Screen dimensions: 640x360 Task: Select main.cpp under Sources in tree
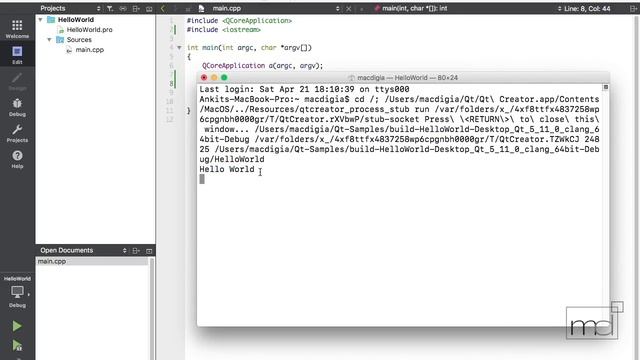pos(89,50)
